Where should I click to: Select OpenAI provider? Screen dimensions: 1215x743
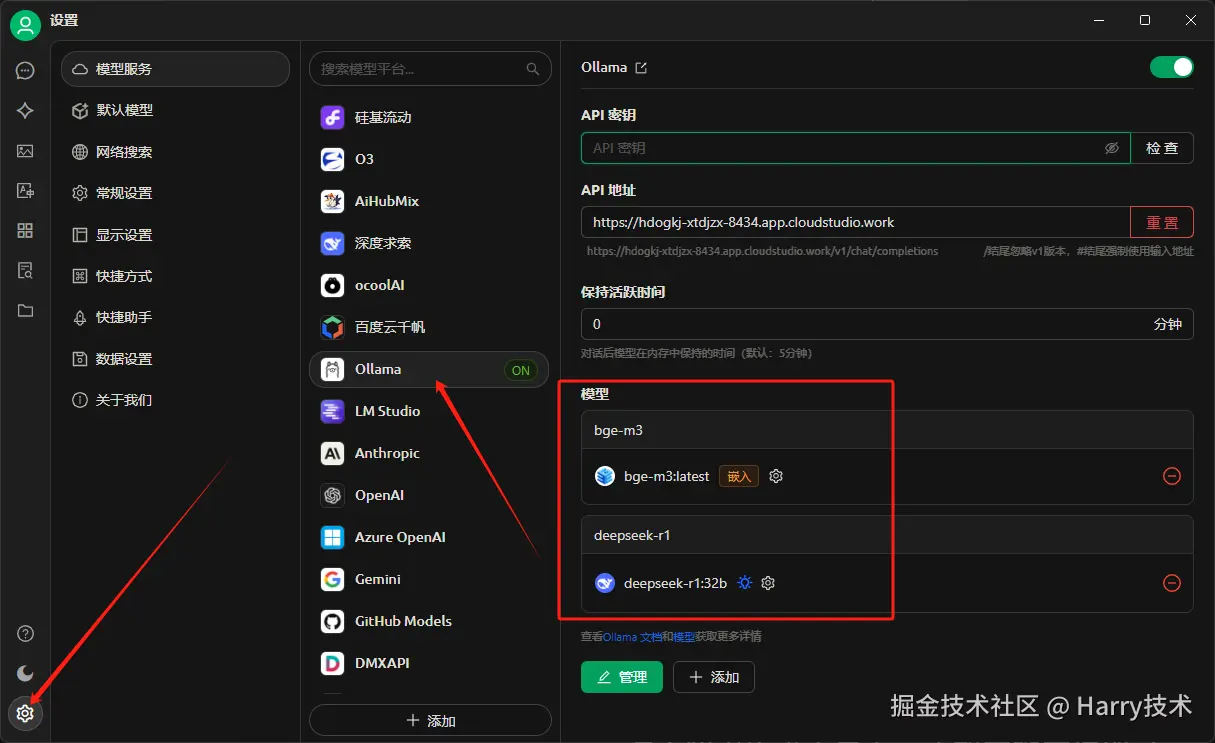(430, 495)
